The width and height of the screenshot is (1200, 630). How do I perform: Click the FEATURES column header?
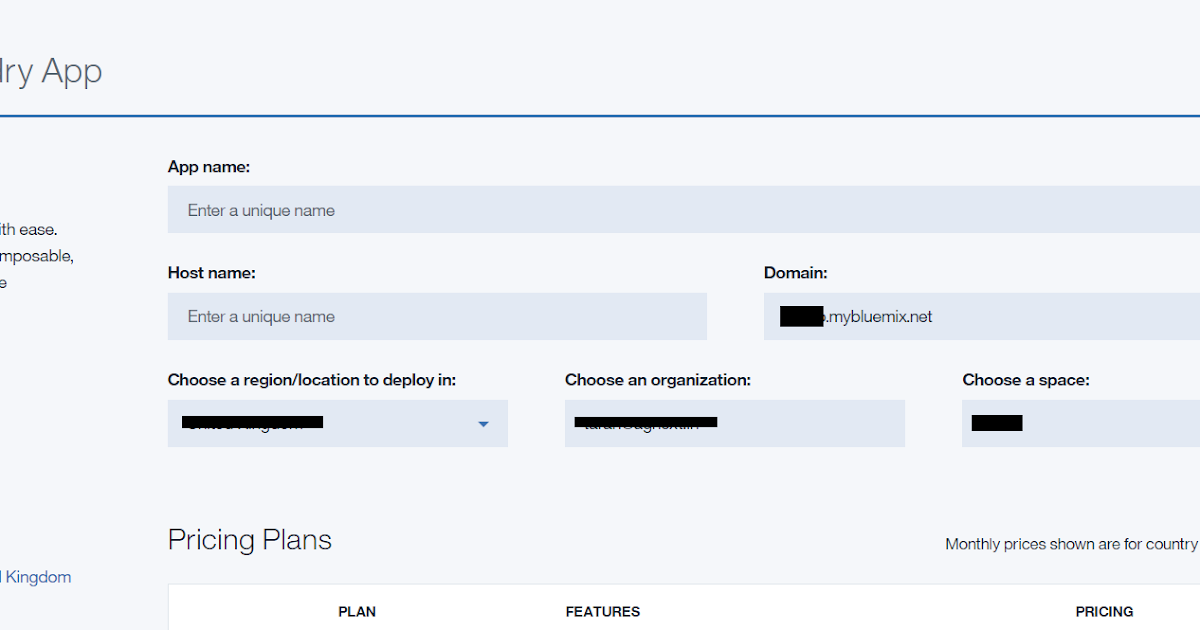(x=602, y=611)
